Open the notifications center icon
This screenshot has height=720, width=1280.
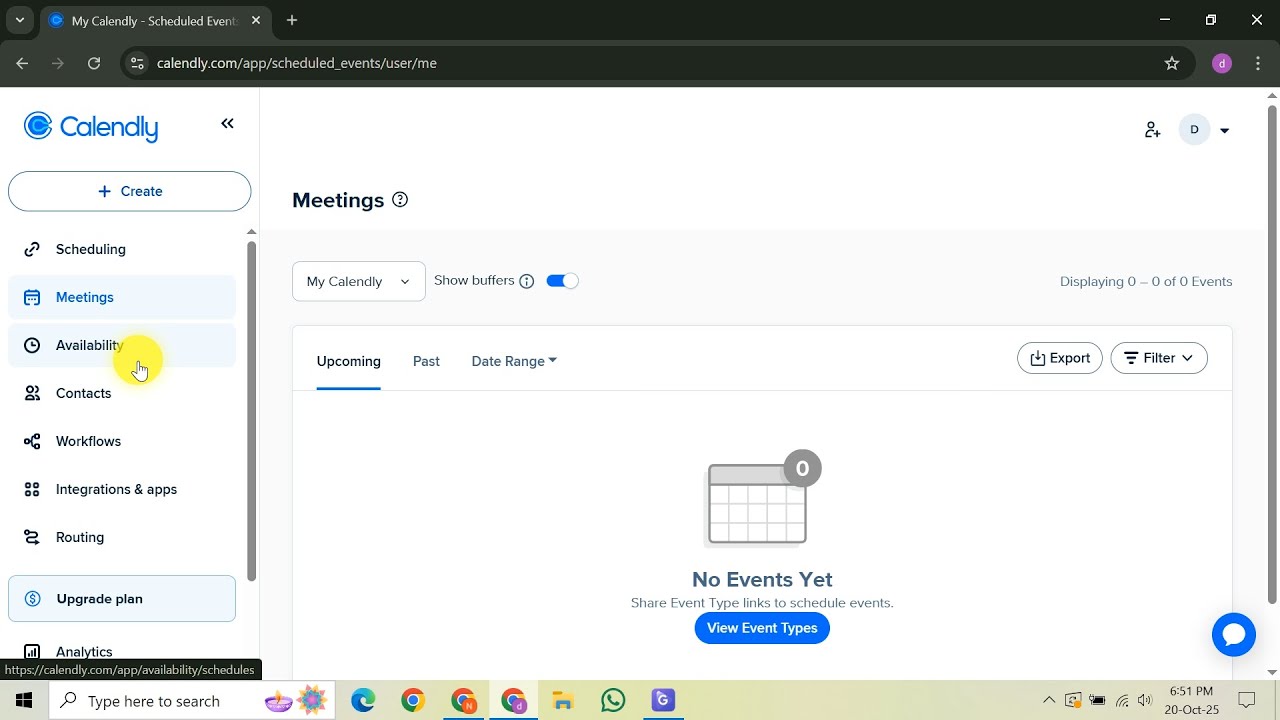[1247, 700]
